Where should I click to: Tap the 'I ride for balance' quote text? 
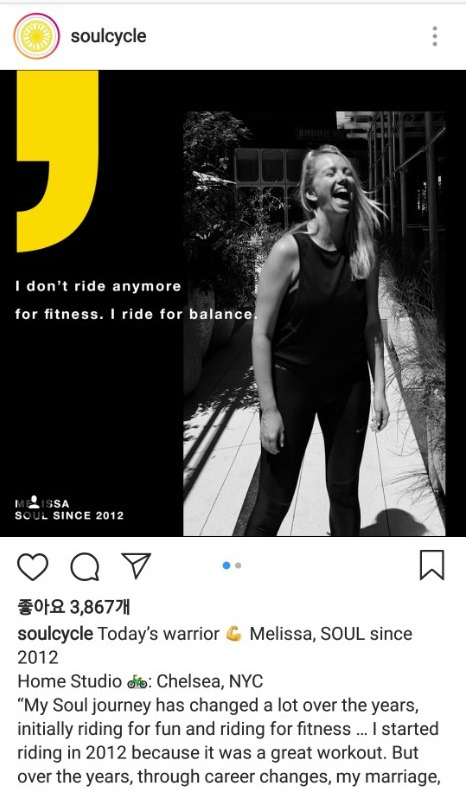click(184, 314)
